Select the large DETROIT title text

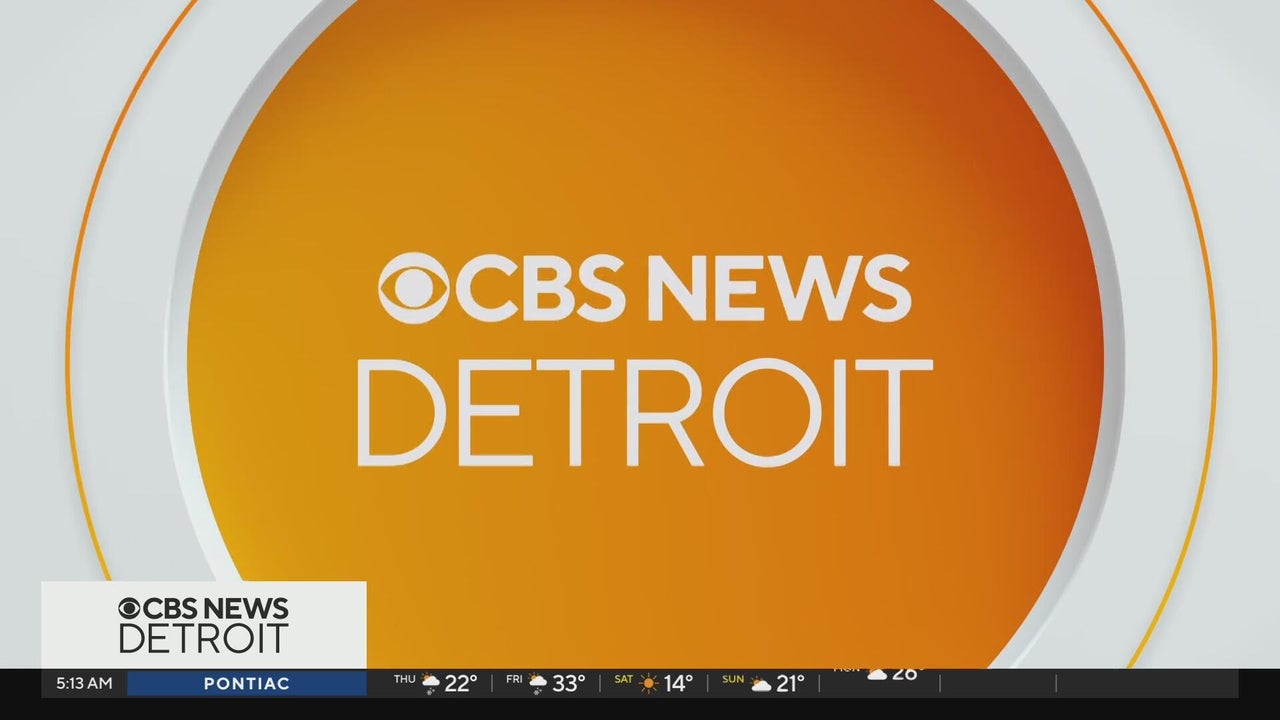(644, 414)
